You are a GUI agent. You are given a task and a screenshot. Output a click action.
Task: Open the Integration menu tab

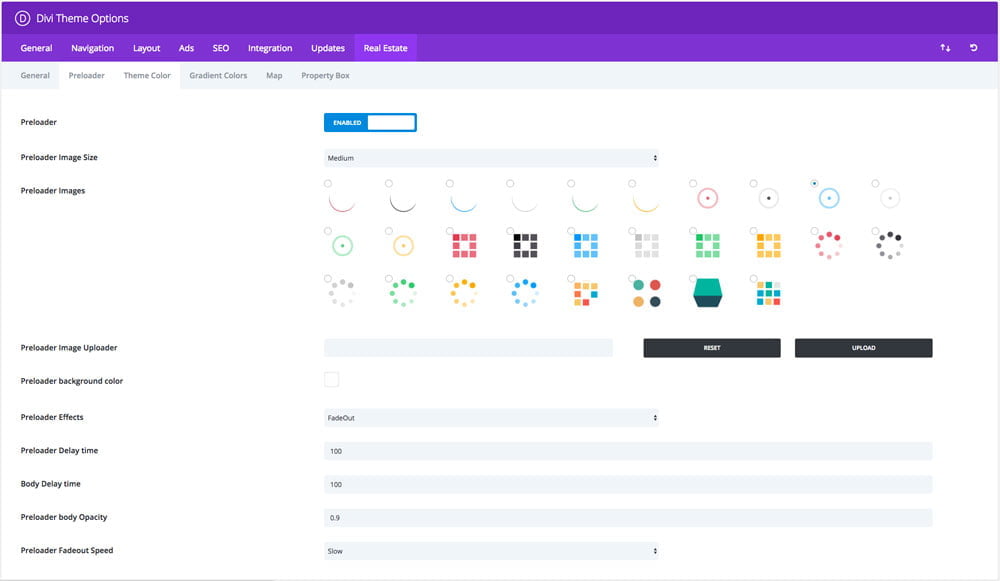coord(270,48)
